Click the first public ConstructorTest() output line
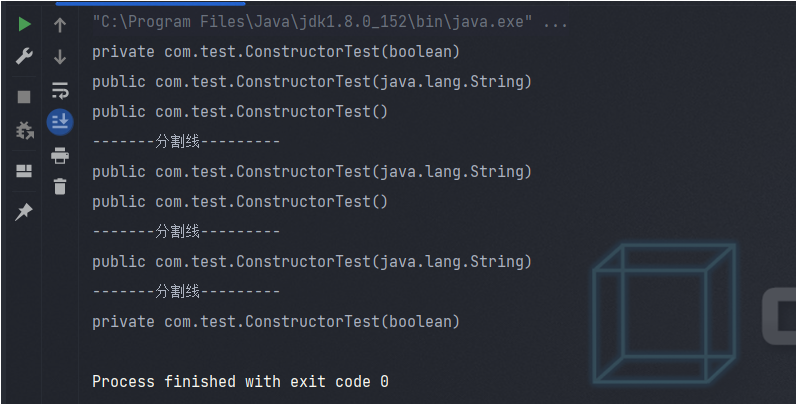The image size is (796, 405). [240, 111]
